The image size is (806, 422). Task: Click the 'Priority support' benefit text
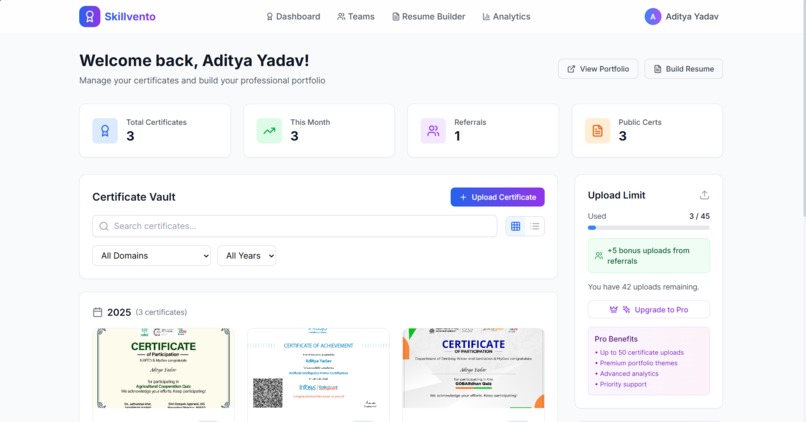623,384
